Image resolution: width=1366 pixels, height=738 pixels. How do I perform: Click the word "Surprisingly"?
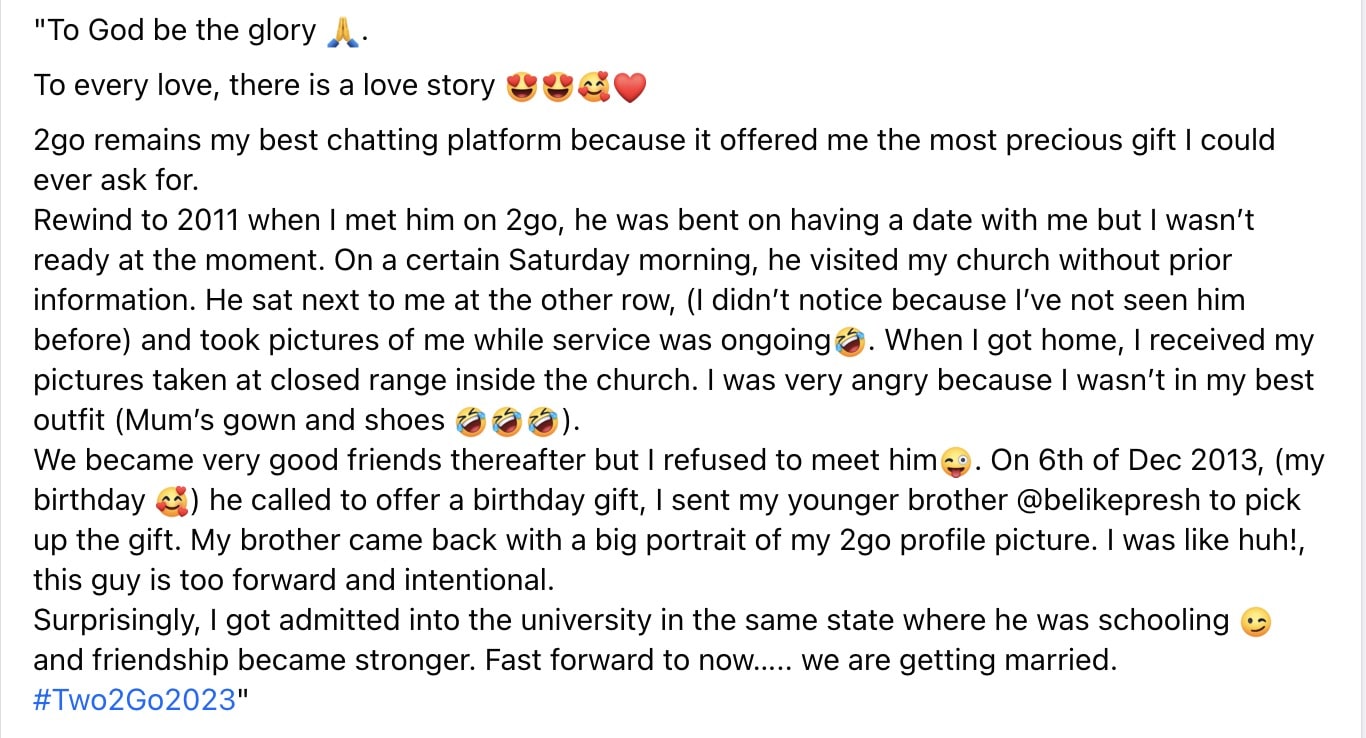[x=116, y=620]
